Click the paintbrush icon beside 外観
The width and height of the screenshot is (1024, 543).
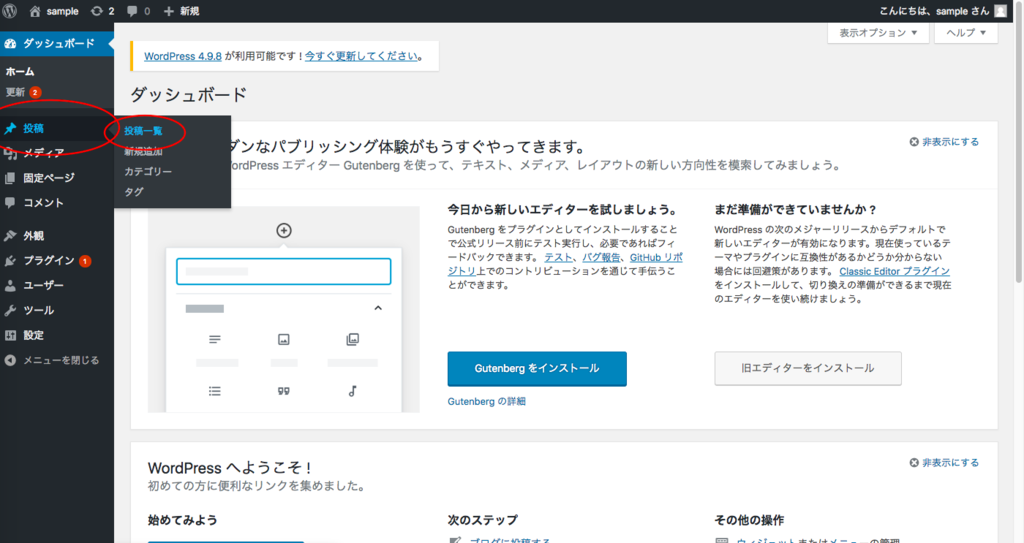click(x=10, y=236)
